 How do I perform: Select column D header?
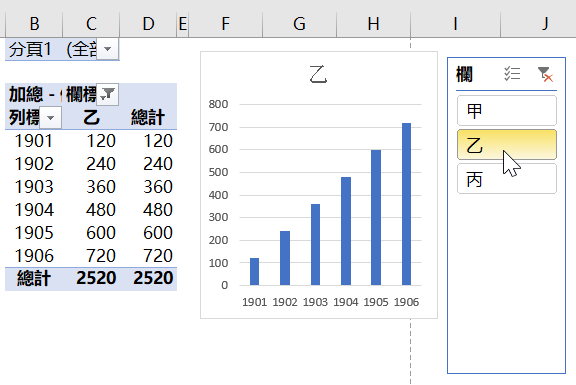tap(148, 24)
